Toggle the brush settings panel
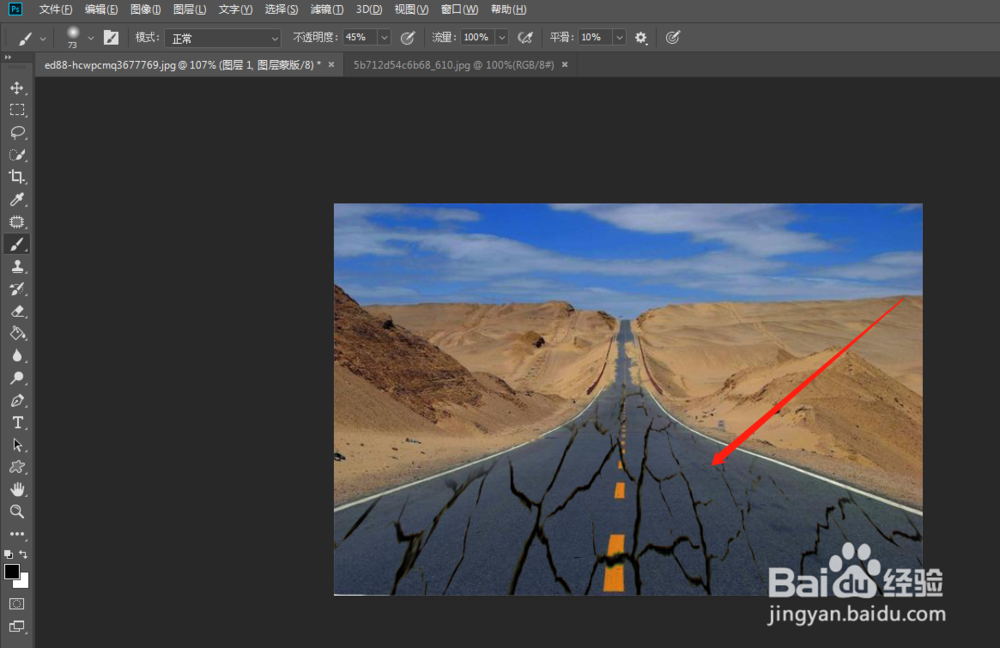The height and width of the screenshot is (648, 1000). [x=111, y=38]
